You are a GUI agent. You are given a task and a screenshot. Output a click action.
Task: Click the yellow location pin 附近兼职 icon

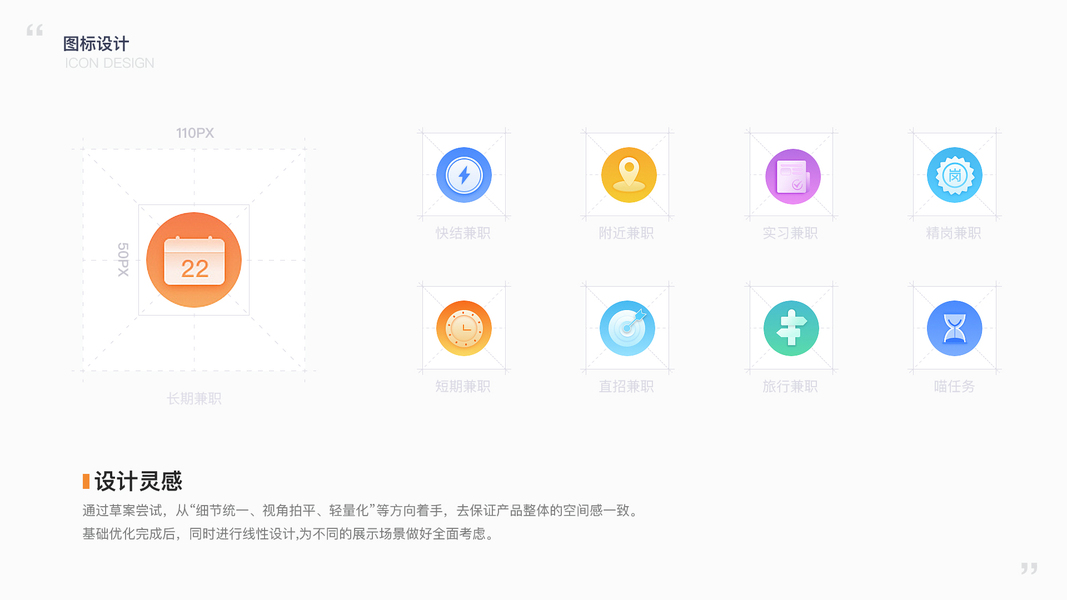click(629, 175)
